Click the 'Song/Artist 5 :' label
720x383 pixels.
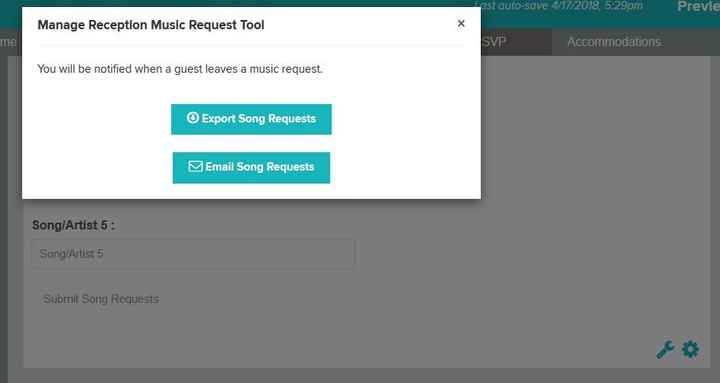point(73,225)
